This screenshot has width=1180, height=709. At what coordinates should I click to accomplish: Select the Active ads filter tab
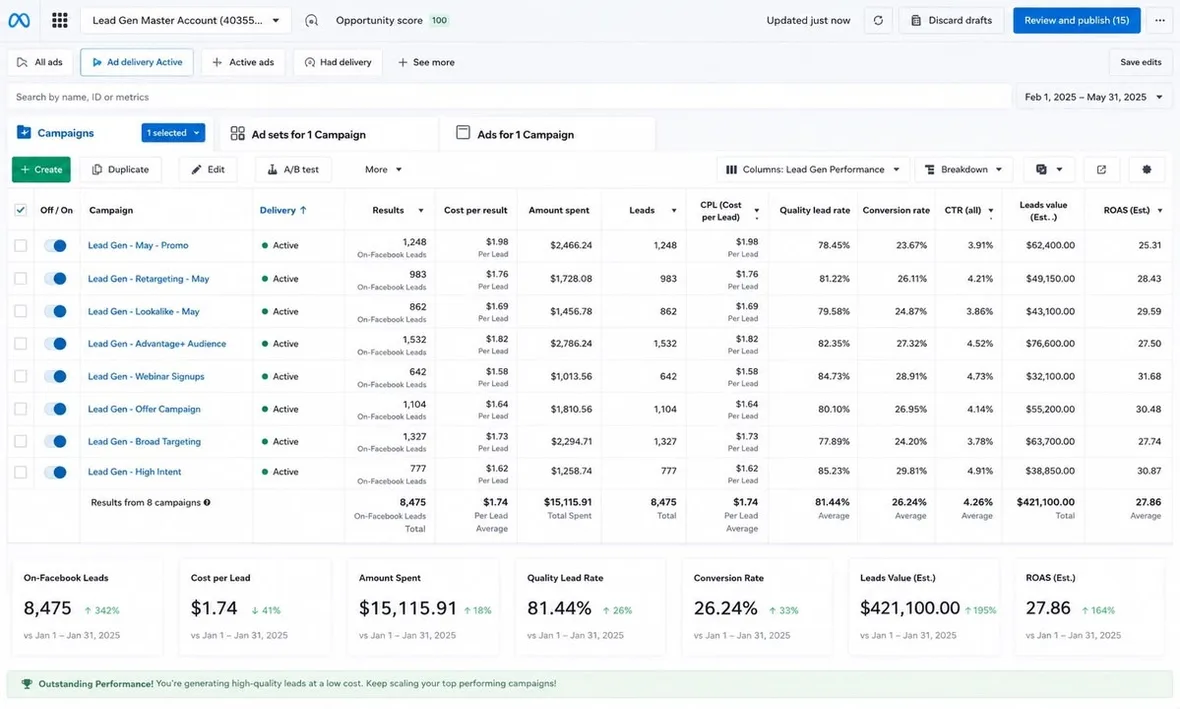[x=243, y=62]
